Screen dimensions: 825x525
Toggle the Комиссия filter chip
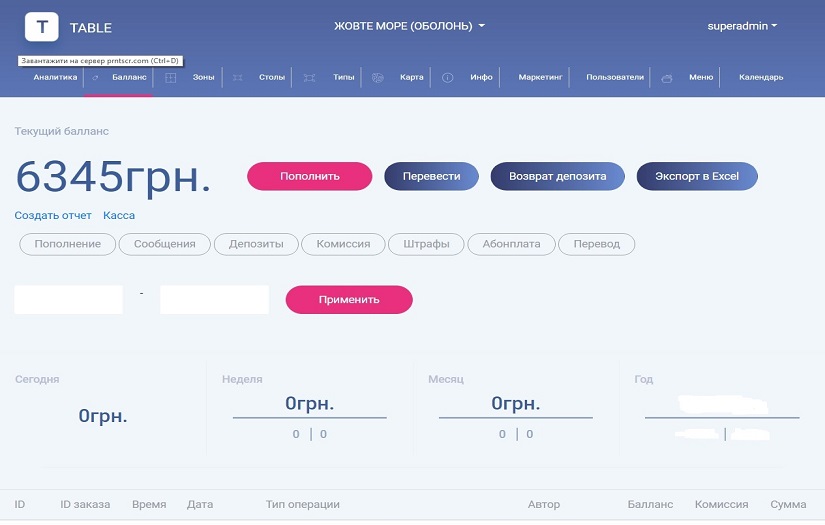(x=343, y=244)
